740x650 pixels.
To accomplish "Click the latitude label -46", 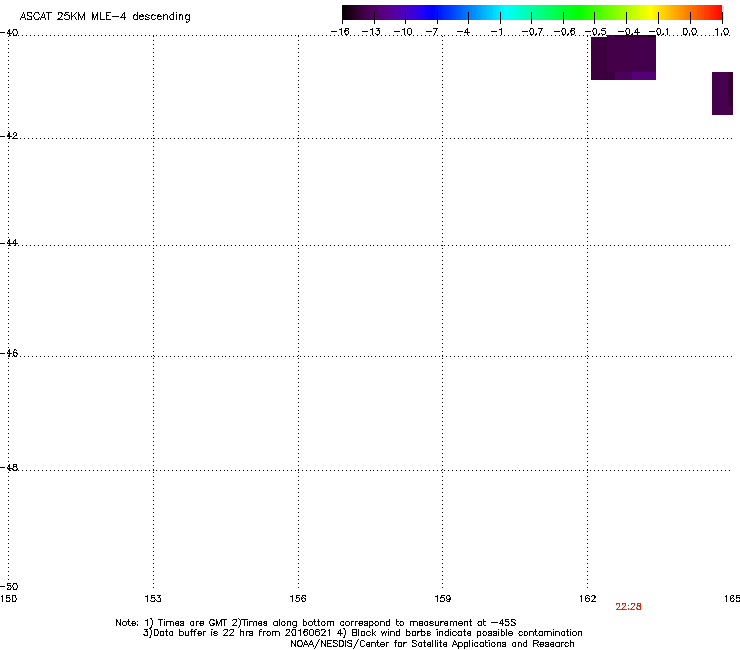I will (x=9, y=354).
